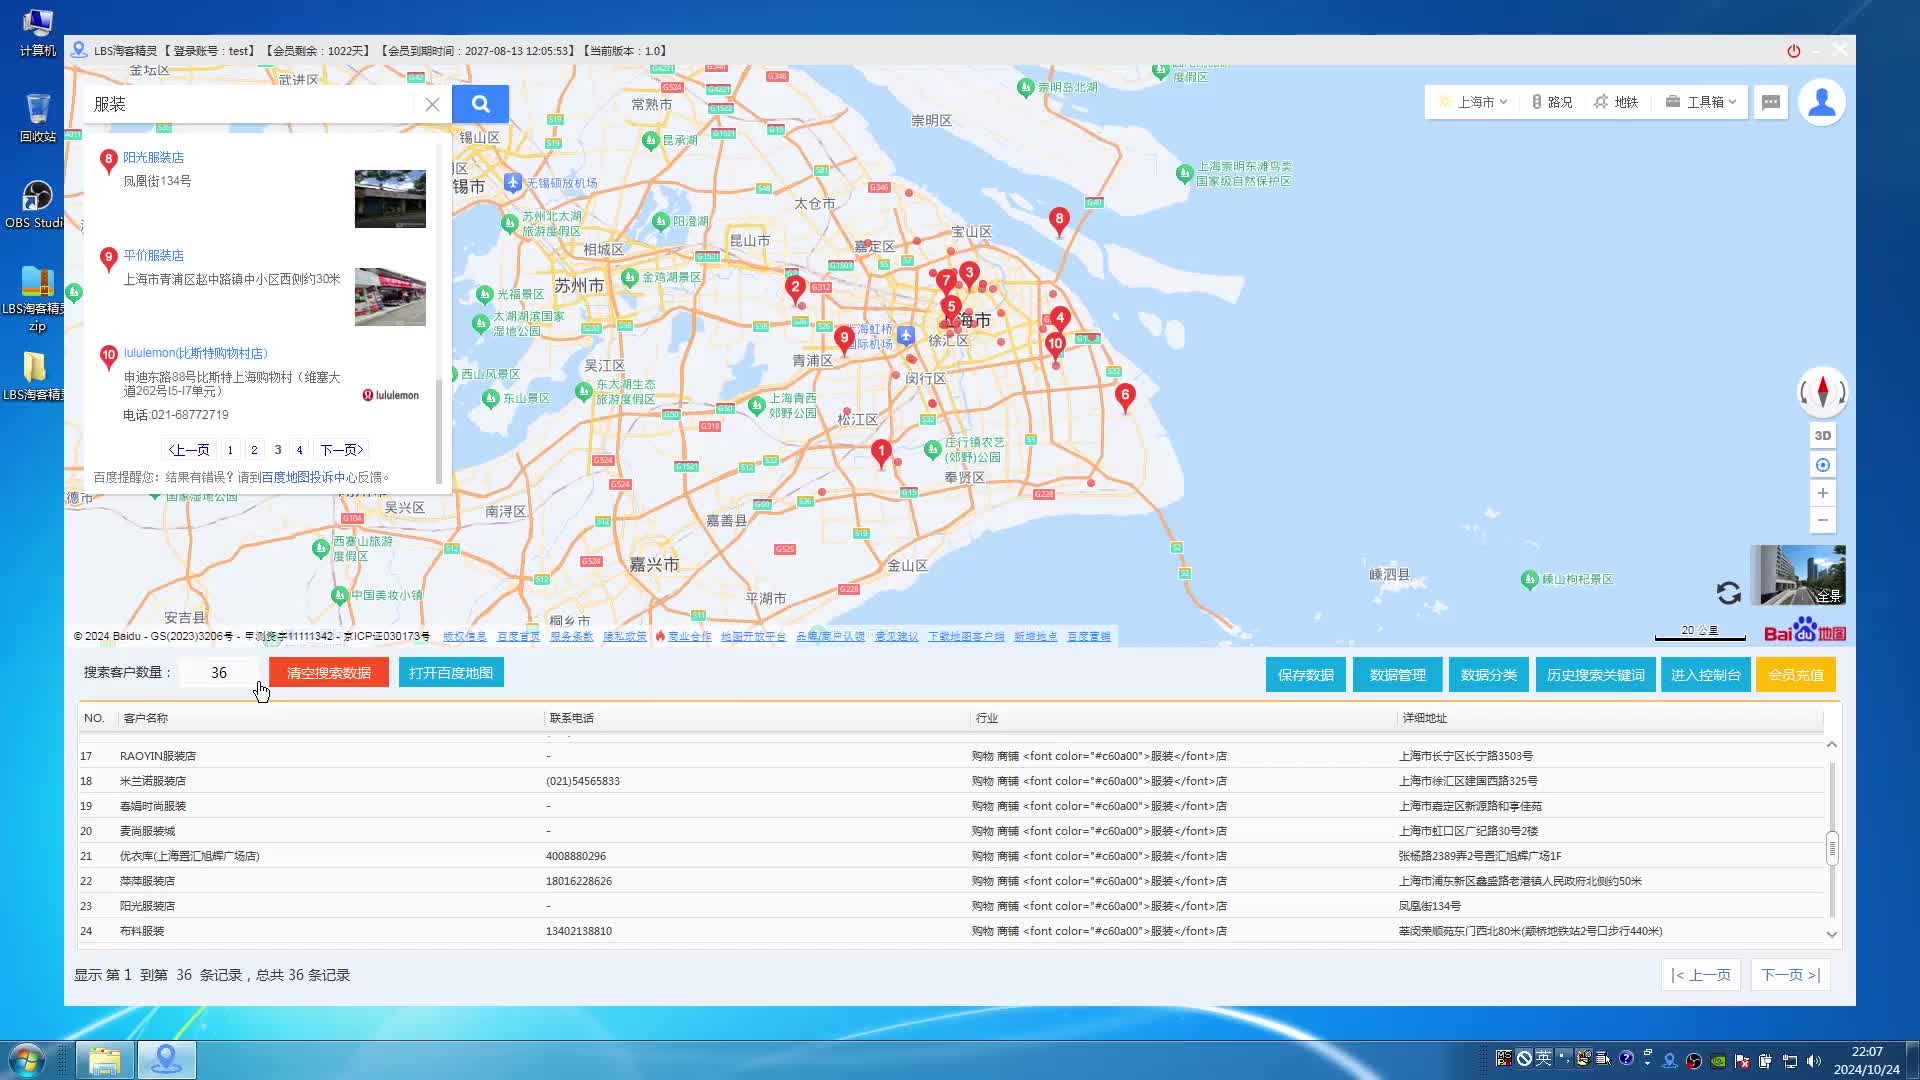The width and height of the screenshot is (1920, 1080).
Task: Click the user profile avatar icon
Action: click(x=1821, y=102)
